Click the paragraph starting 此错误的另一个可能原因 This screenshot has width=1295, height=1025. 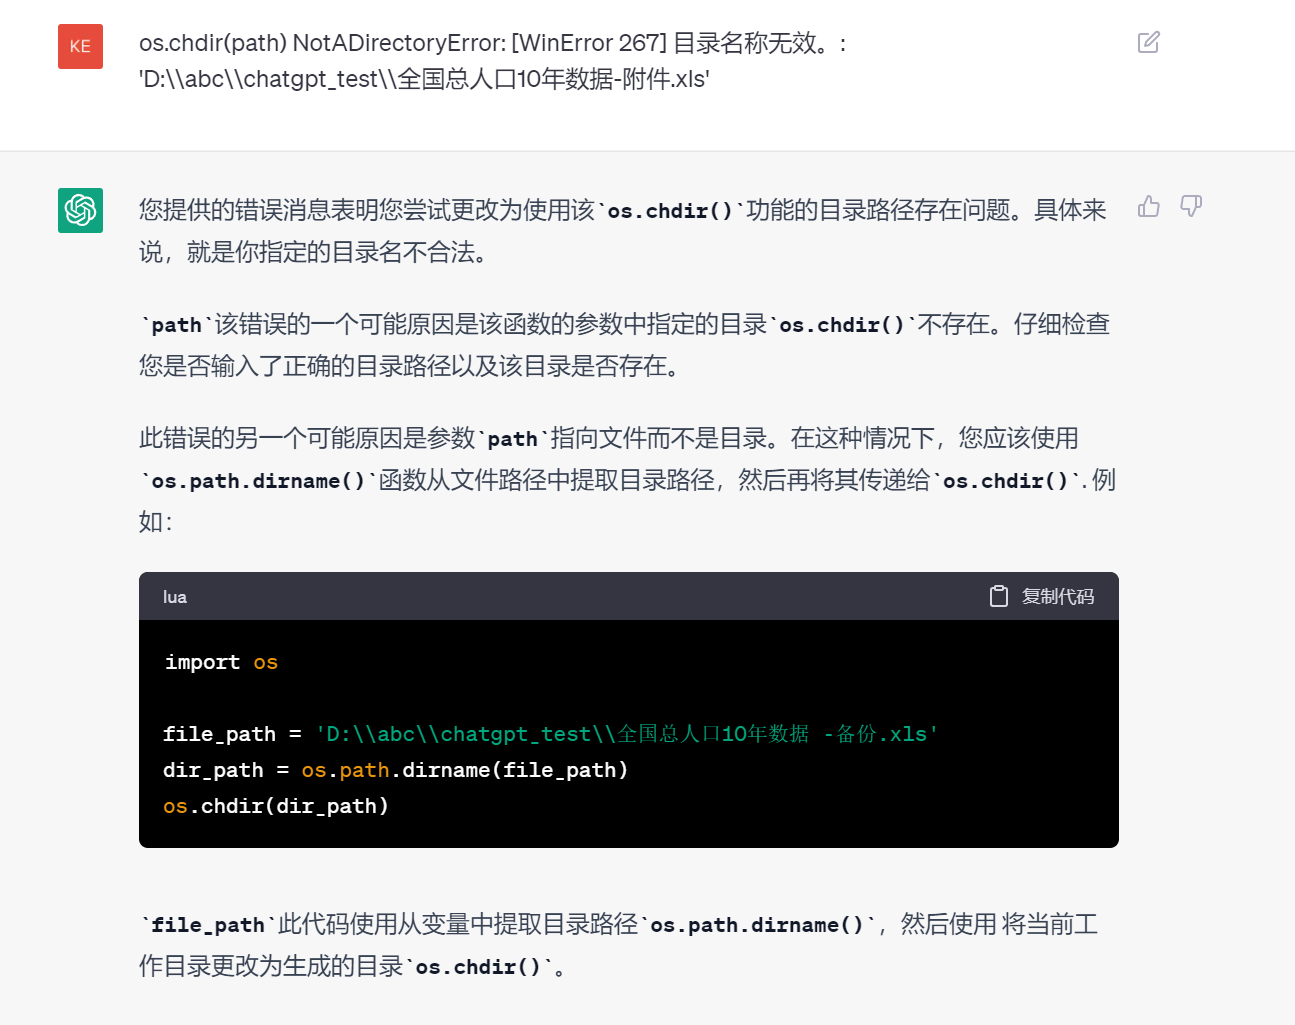627,480
